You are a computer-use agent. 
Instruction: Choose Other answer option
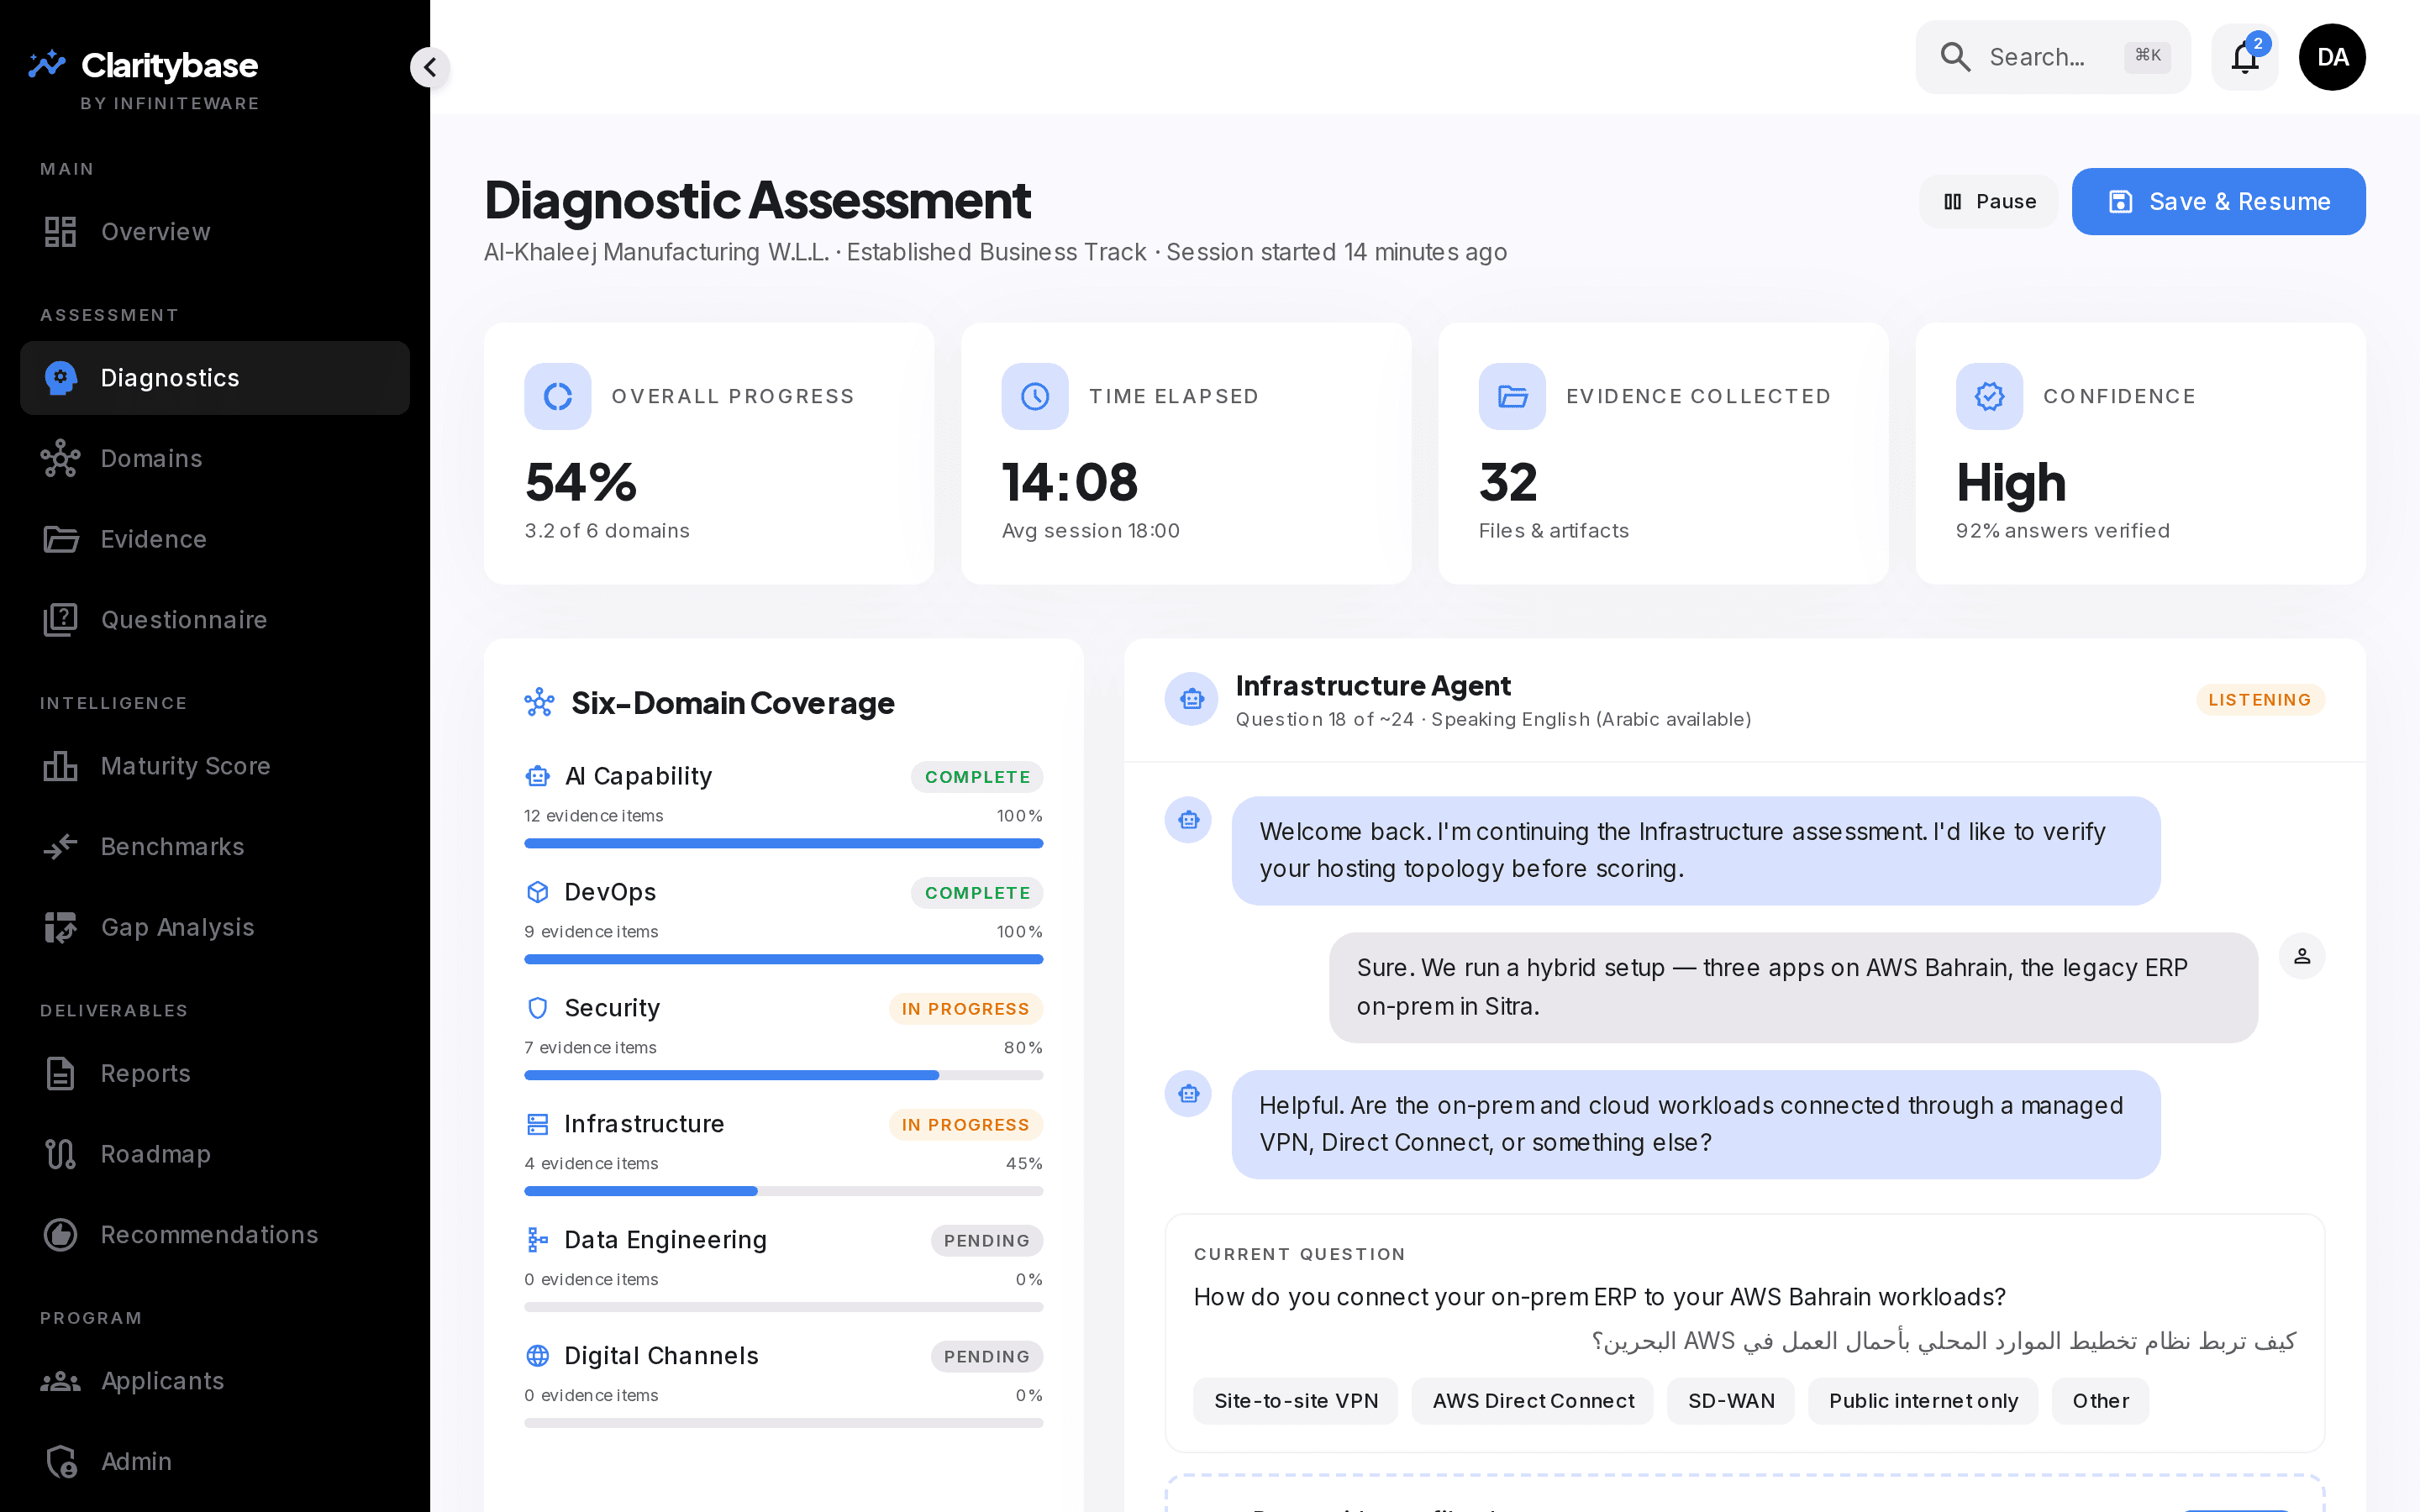[x=2100, y=1401]
